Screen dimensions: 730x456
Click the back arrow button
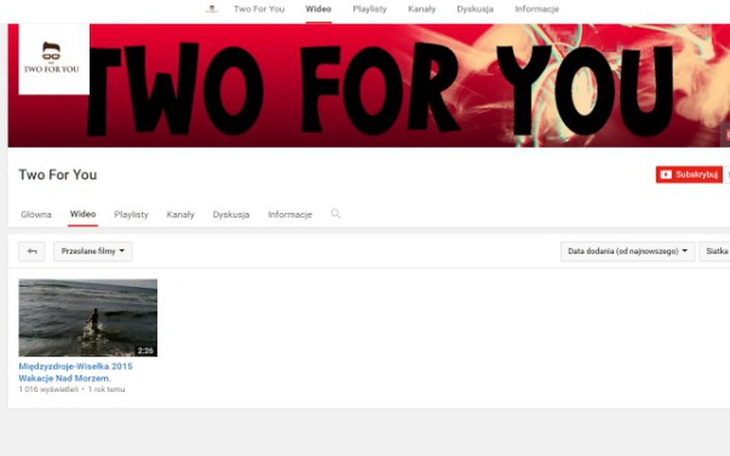tap(32, 252)
